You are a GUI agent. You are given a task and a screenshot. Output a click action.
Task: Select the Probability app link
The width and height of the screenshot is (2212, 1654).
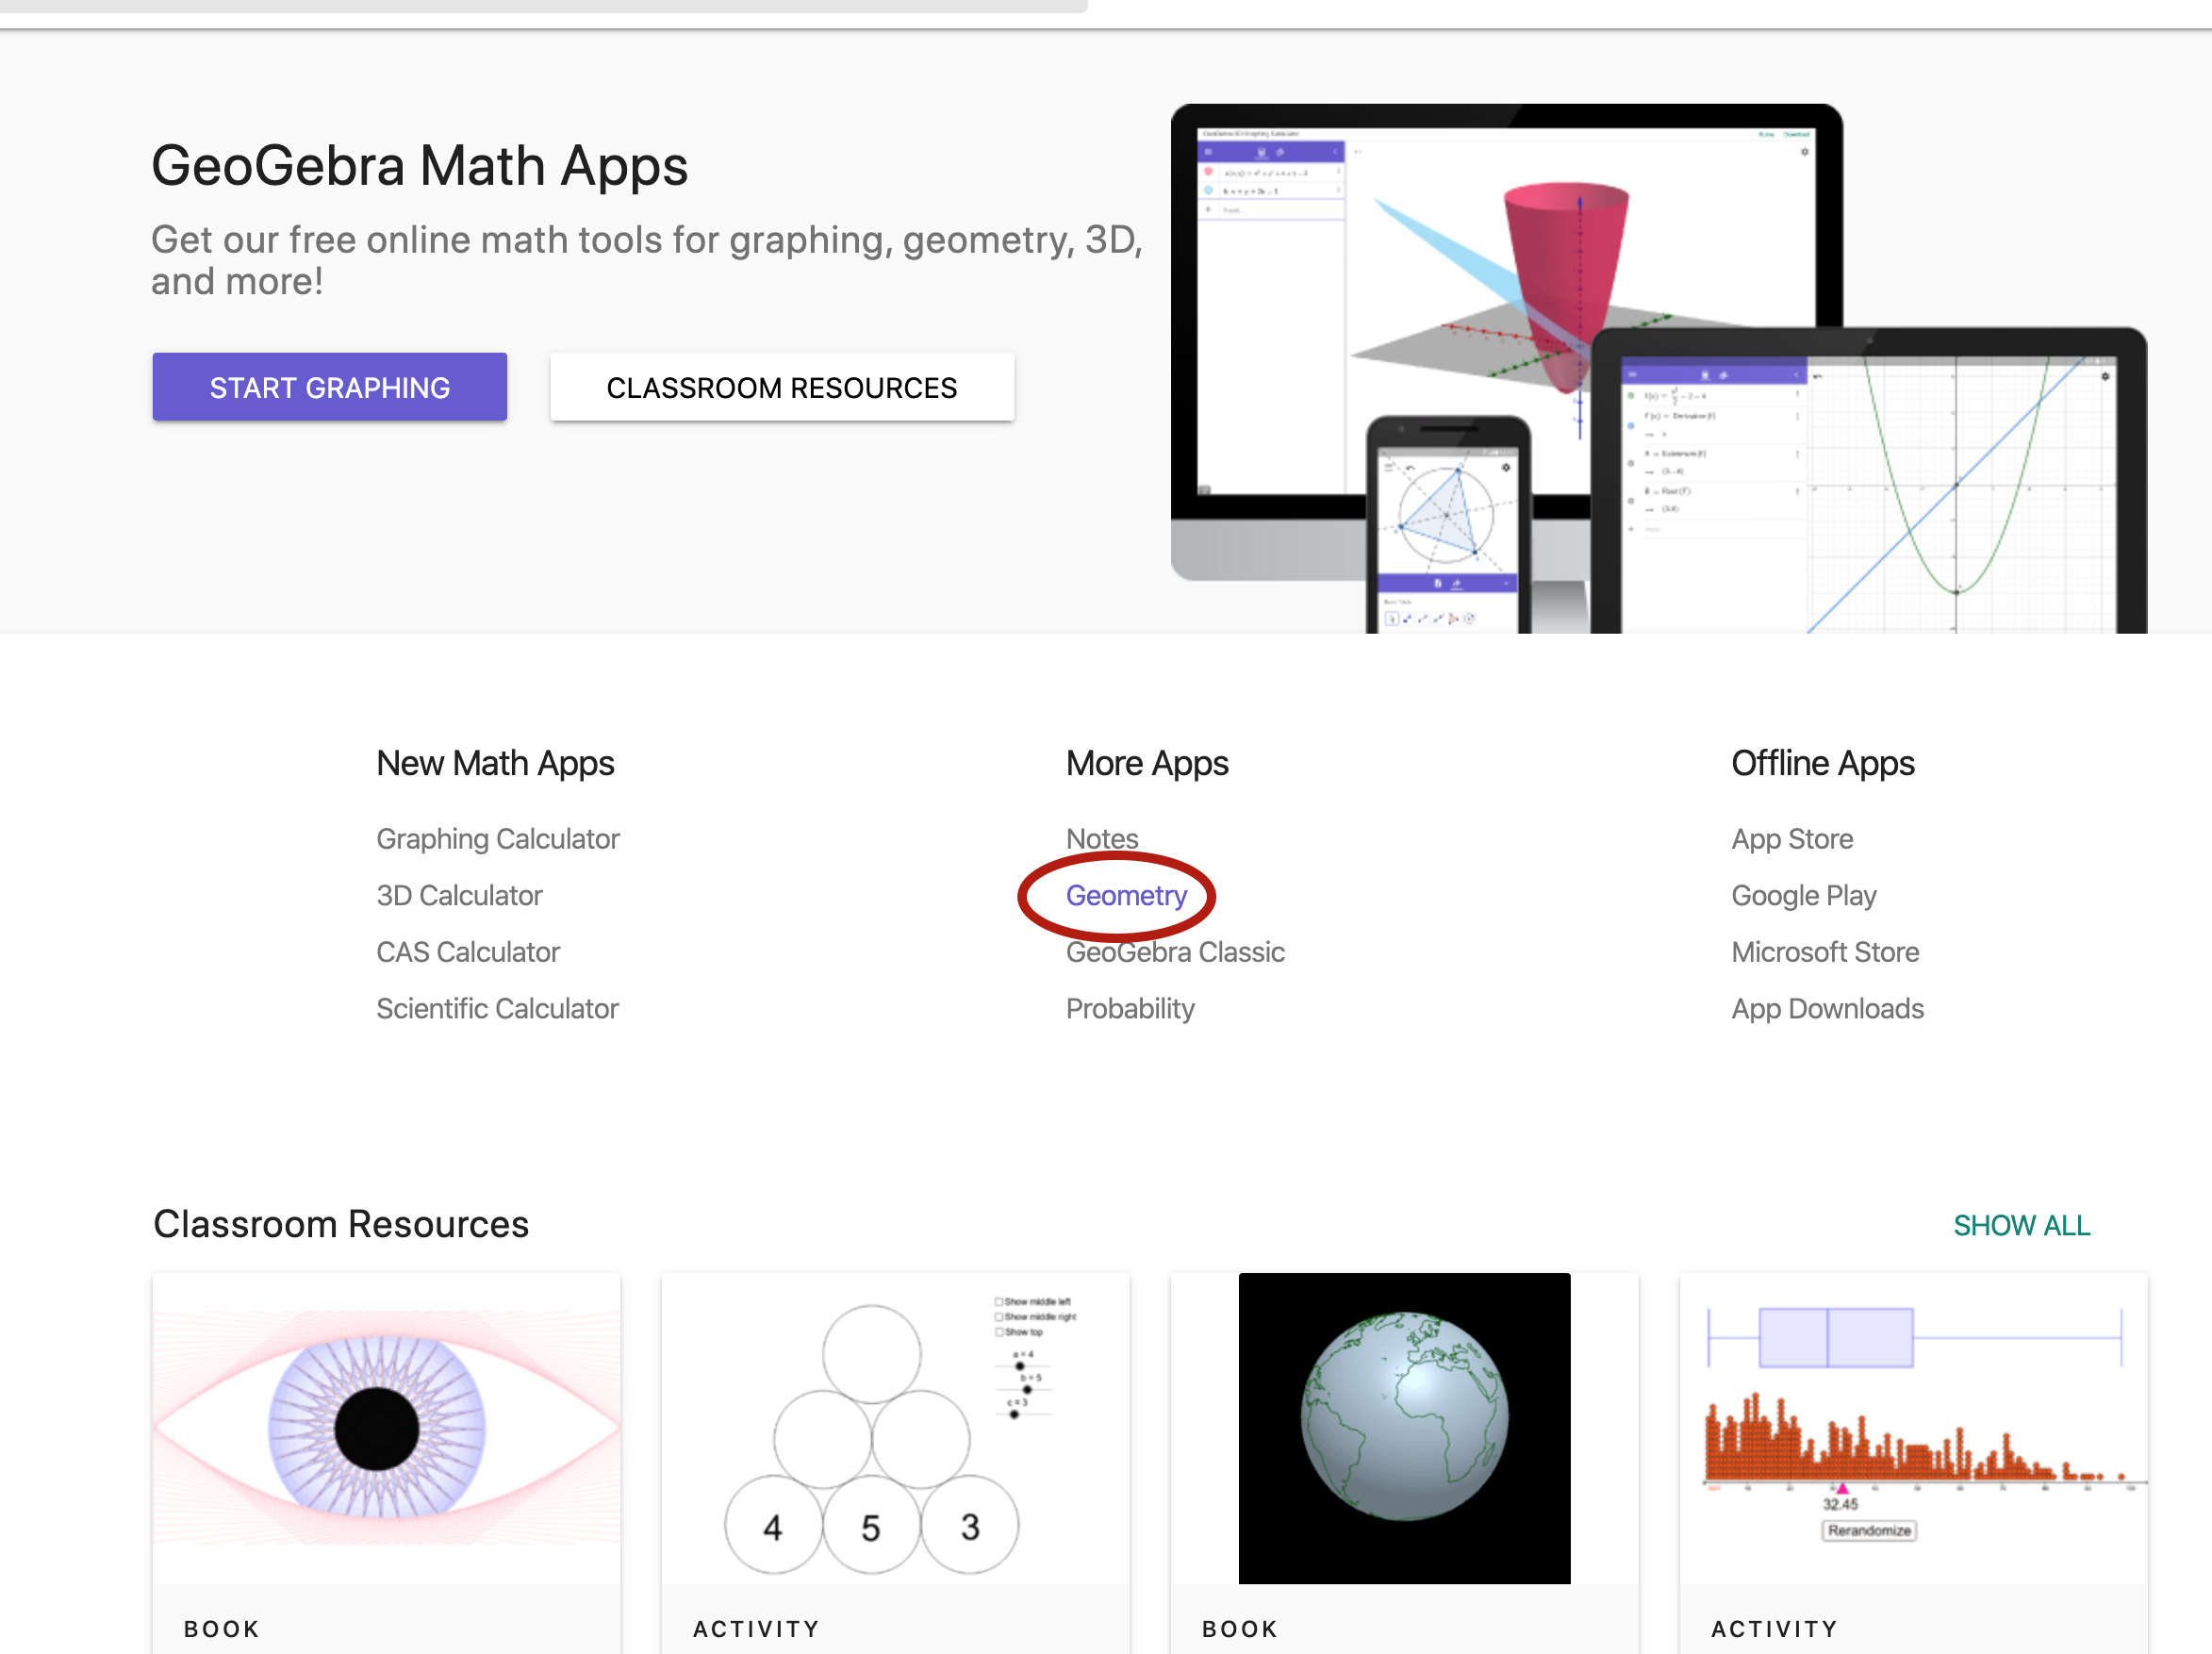click(x=1129, y=1008)
